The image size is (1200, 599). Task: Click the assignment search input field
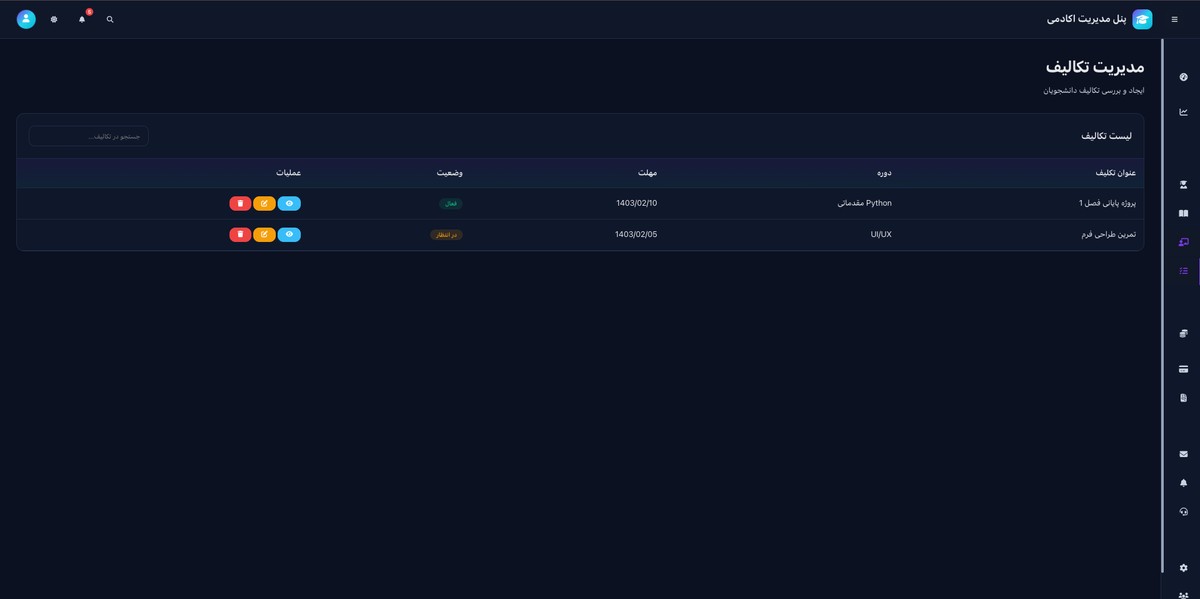(88, 136)
